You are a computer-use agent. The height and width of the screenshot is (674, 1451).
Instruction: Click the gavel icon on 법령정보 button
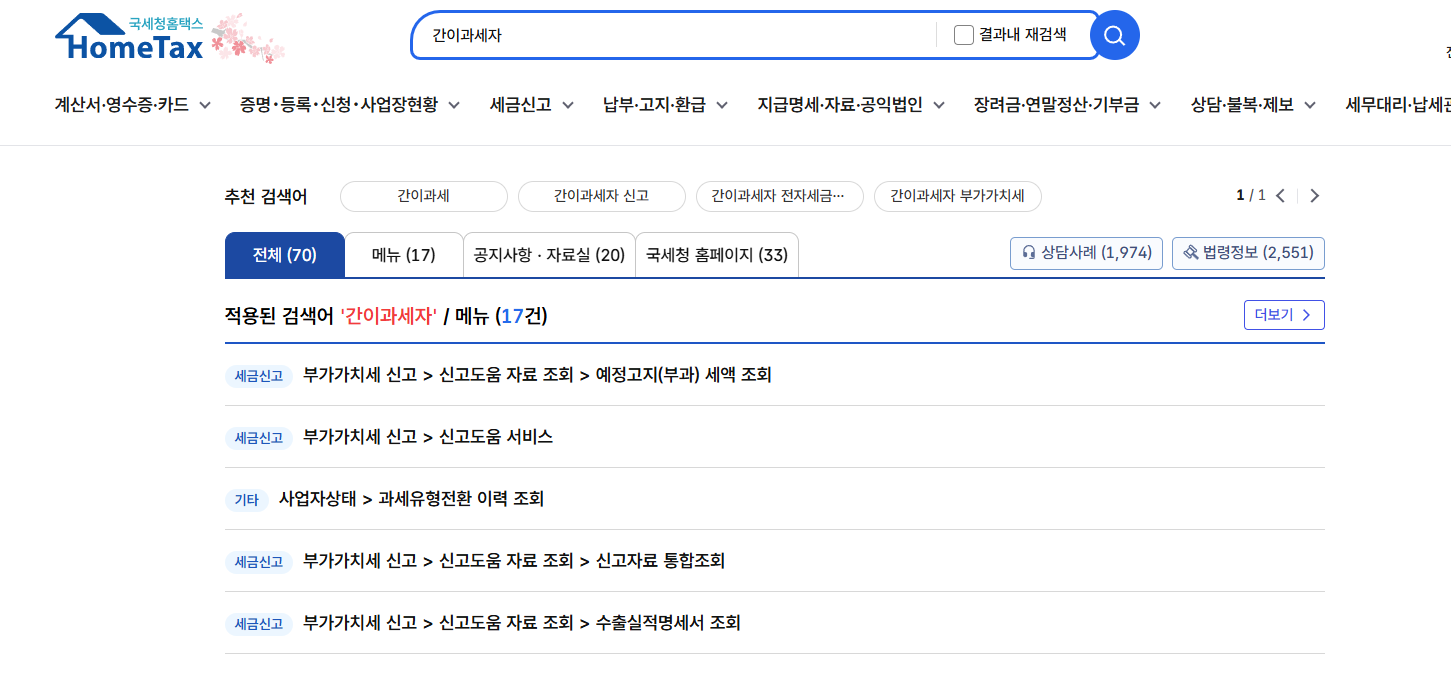(1190, 252)
